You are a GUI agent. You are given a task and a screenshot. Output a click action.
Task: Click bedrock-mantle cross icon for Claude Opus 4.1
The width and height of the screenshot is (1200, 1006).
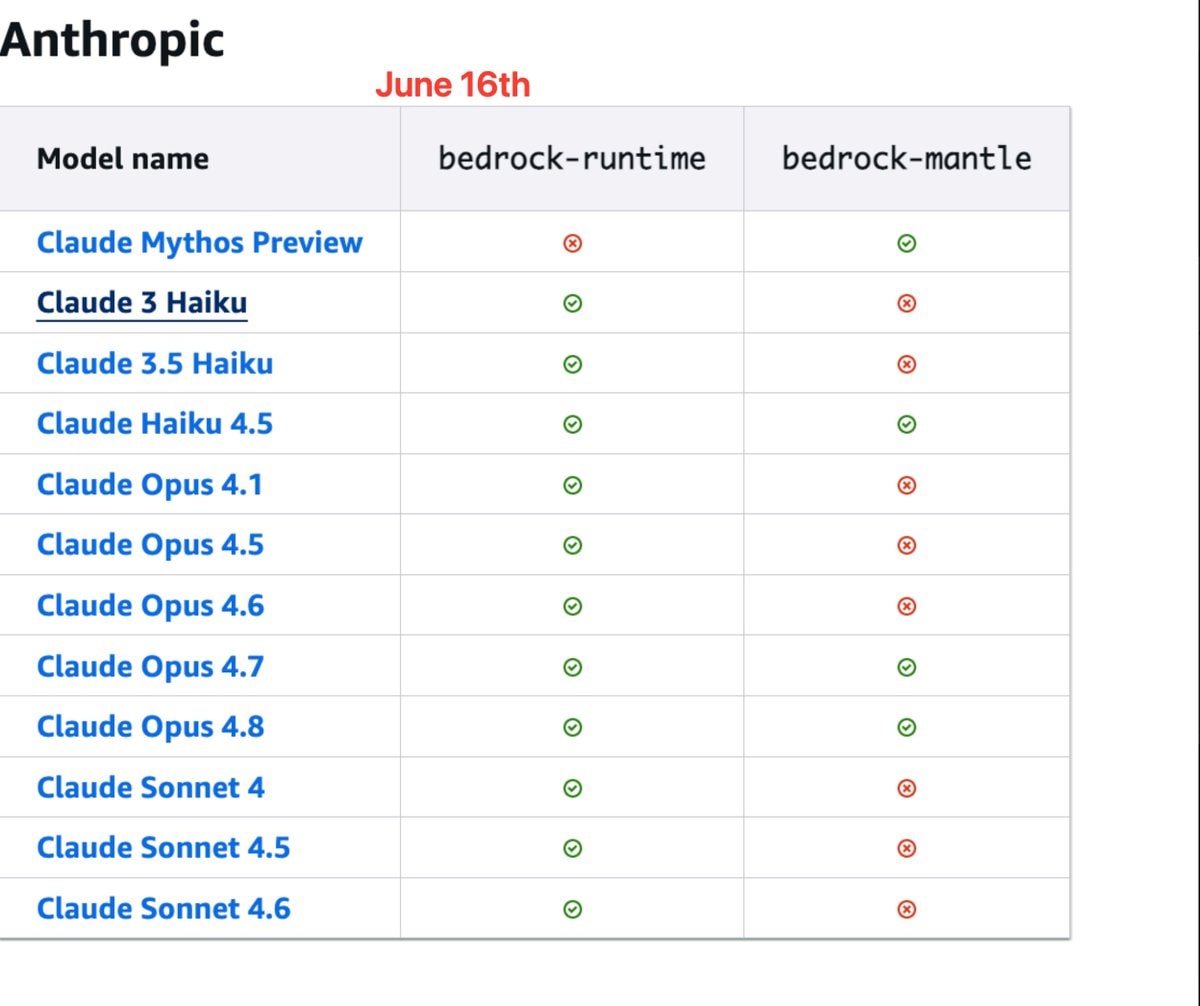(x=906, y=485)
